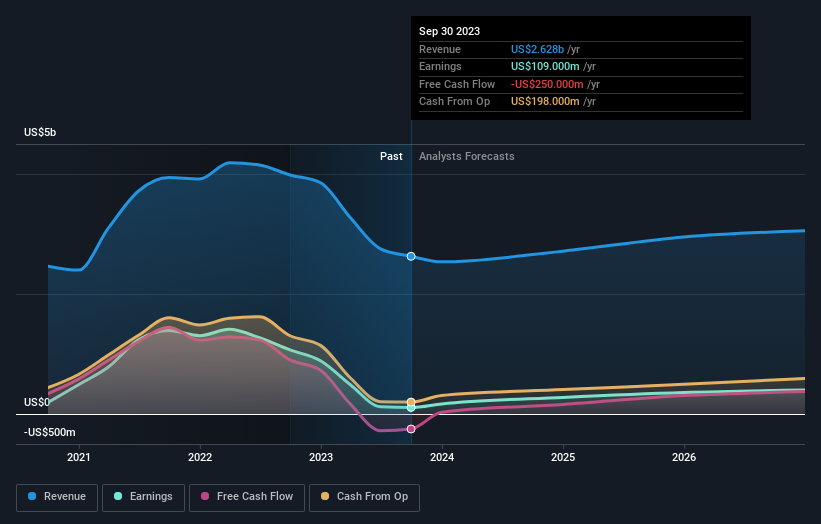The height and width of the screenshot is (524, 821).
Task: Click the 2026 x-axis label
Action: (684, 458)
